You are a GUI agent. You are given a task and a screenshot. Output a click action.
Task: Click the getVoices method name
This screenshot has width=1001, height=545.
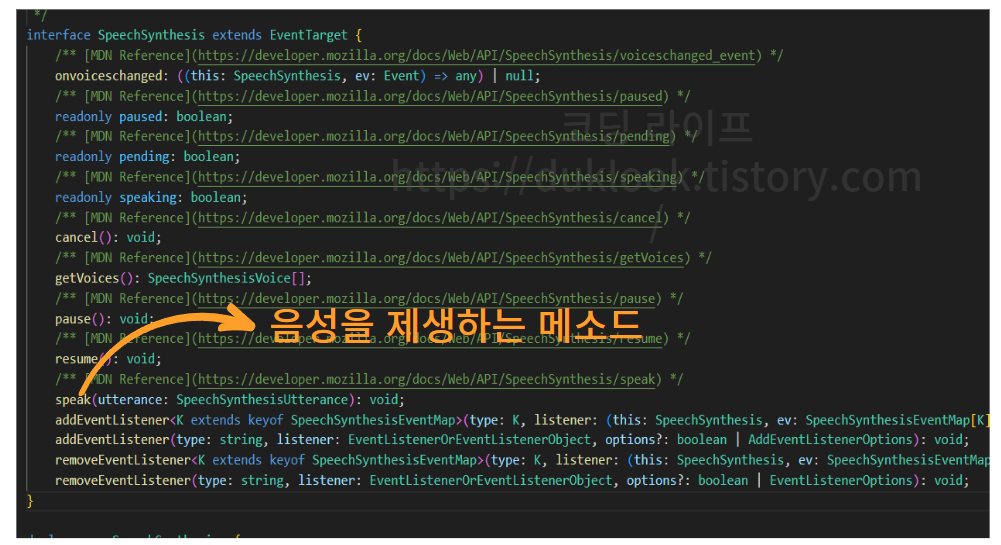tap(87, 278)
